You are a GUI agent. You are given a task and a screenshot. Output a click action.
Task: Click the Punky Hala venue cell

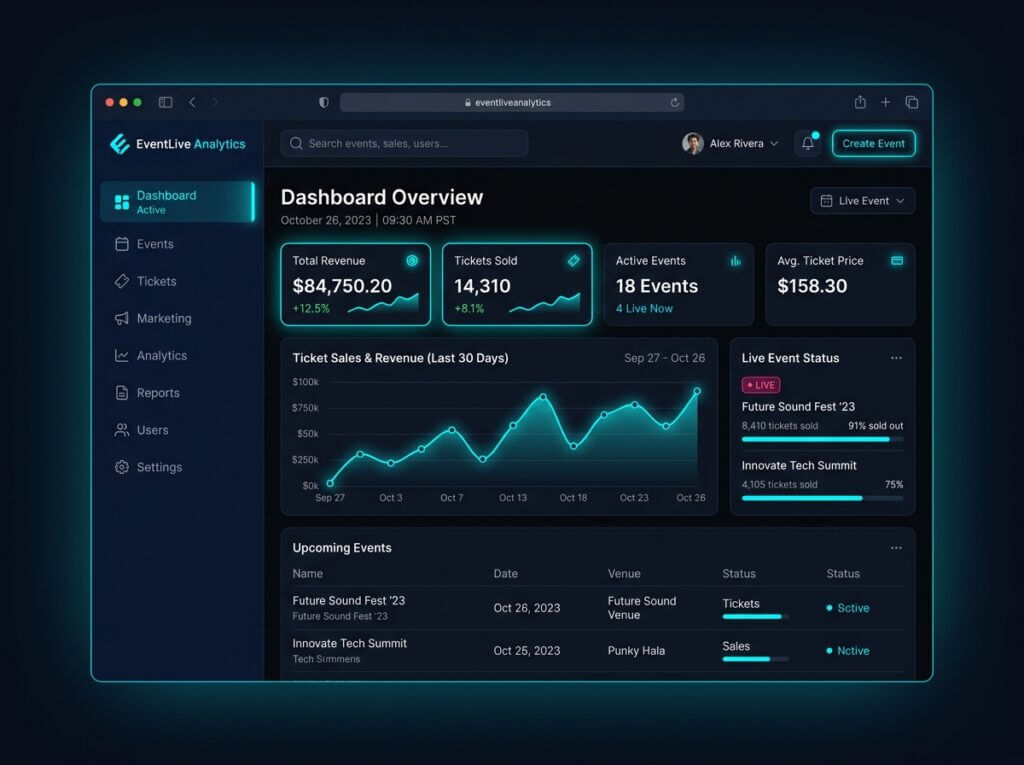(636, 651)
